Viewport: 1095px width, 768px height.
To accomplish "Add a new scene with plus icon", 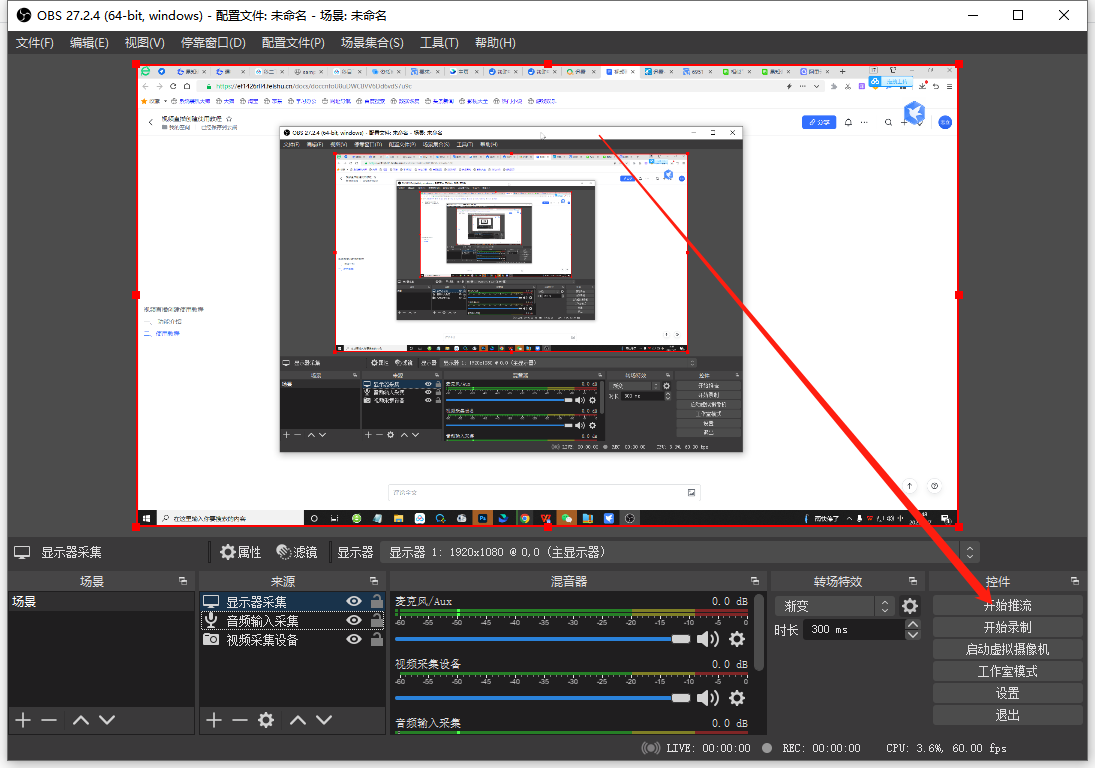I will pyautogui.click(x=23, y=720).
